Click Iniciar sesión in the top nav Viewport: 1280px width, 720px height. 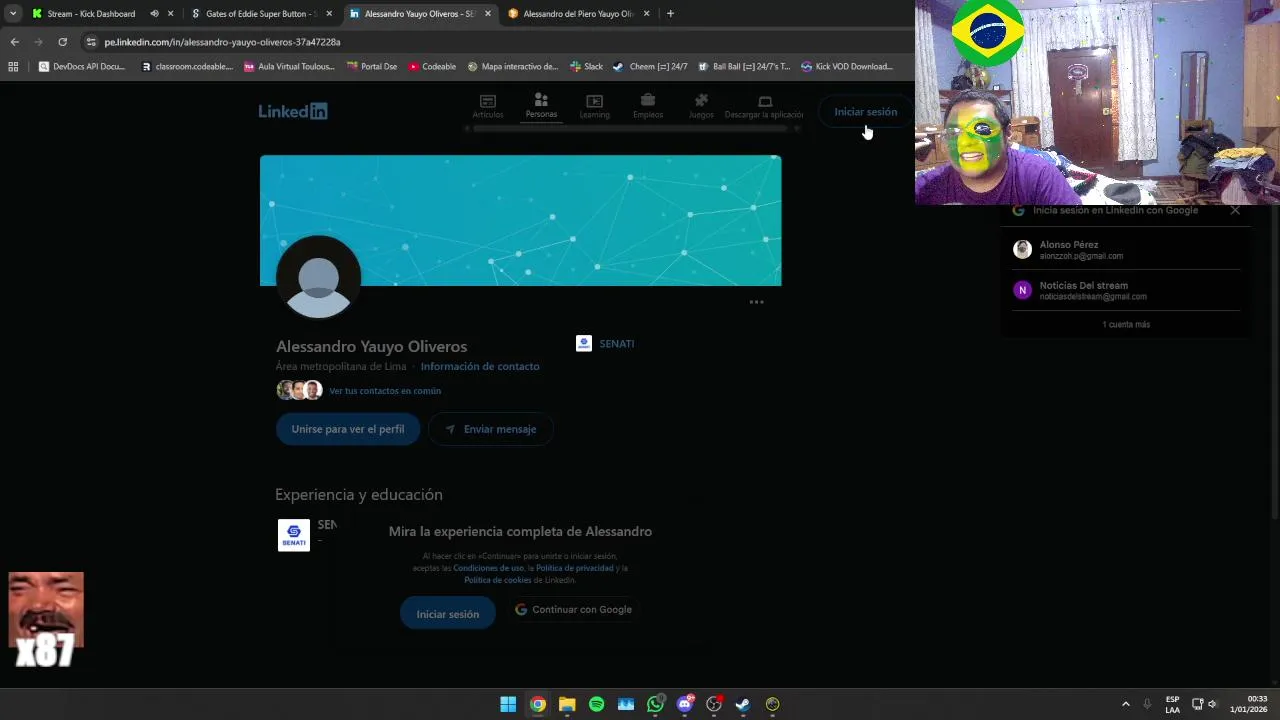866,112
